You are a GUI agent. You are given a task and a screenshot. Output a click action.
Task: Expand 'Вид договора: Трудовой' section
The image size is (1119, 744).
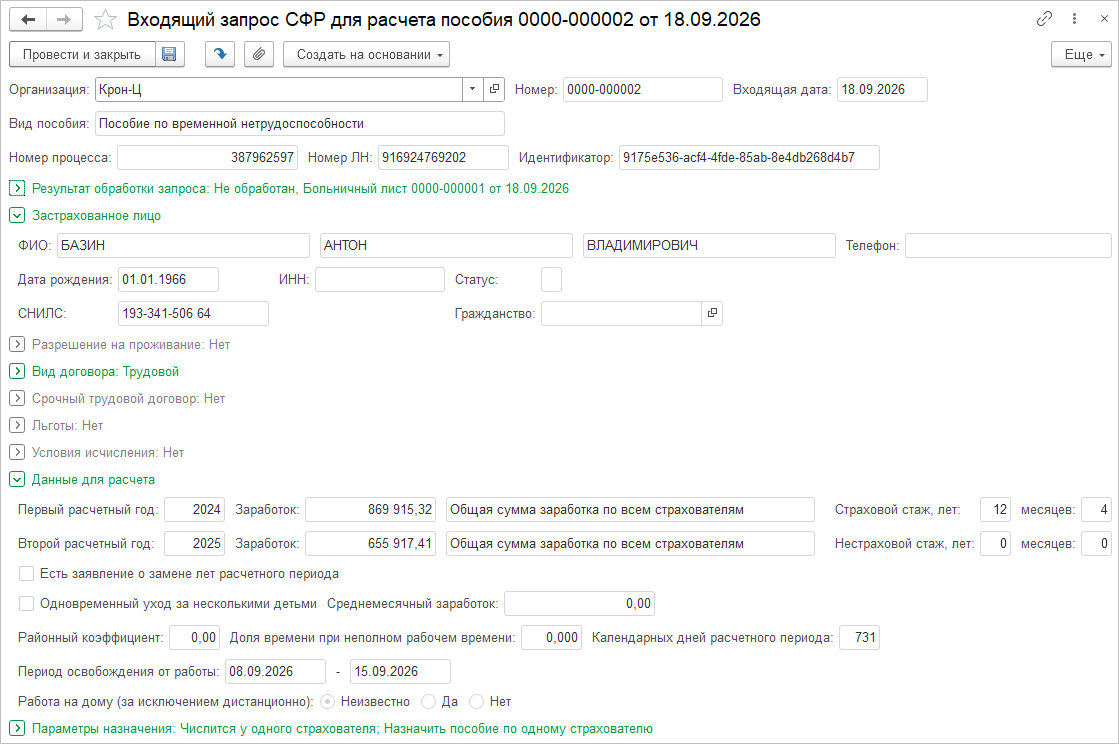17,372
